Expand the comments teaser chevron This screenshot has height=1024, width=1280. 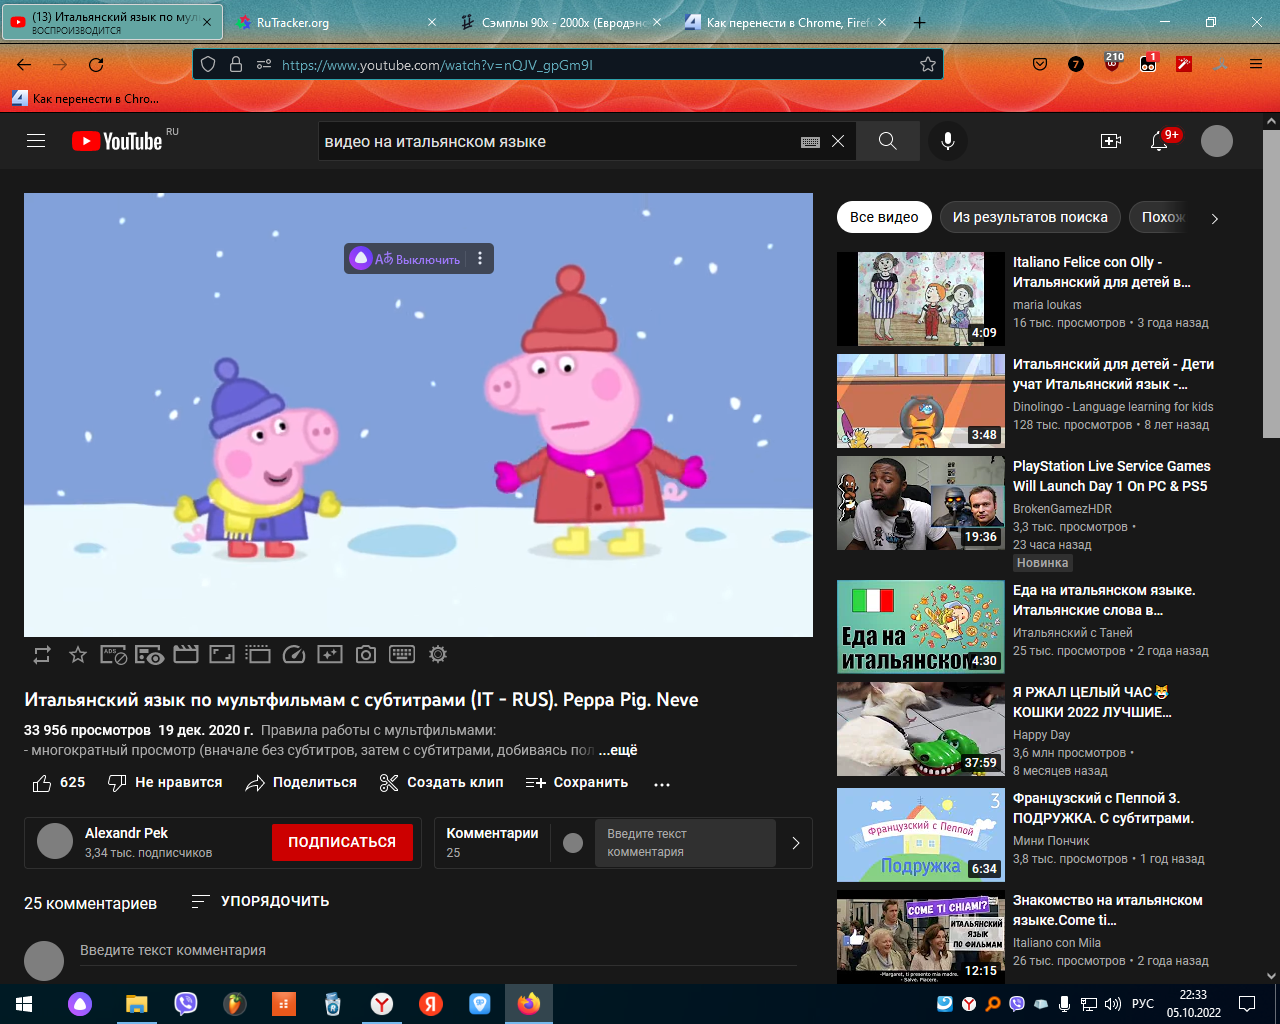[796, 843]
